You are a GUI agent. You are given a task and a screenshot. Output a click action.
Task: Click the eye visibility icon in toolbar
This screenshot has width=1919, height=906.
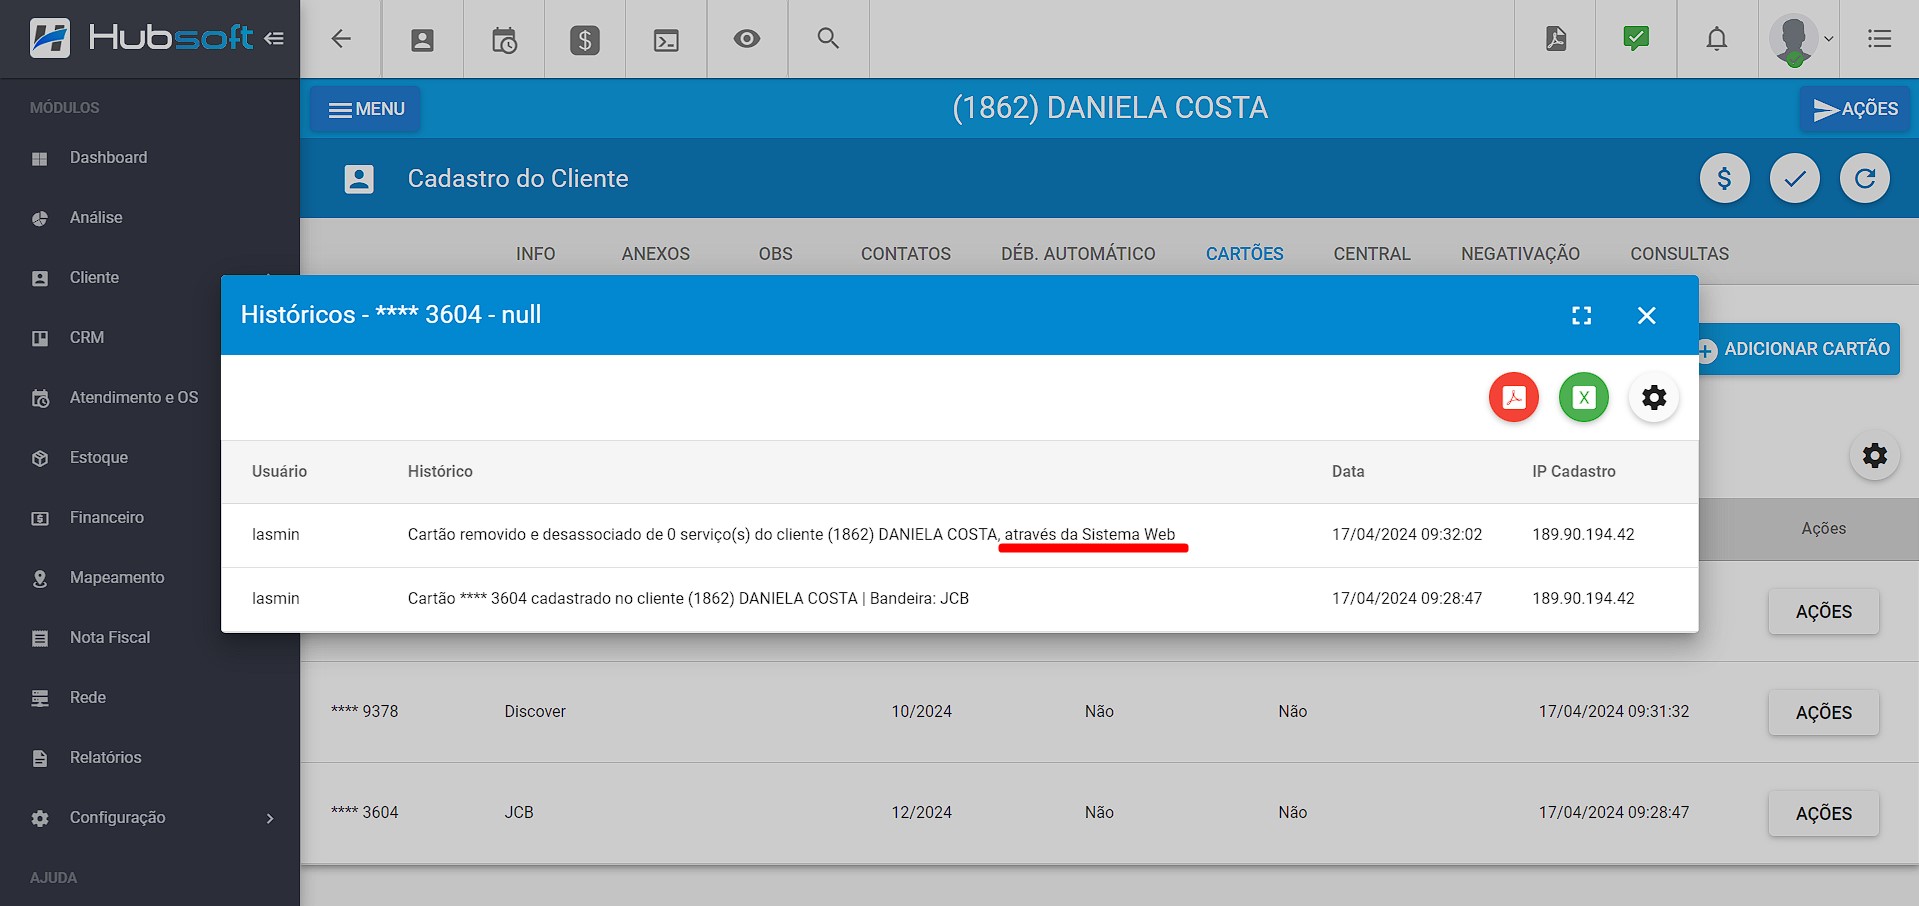click(746, 39)
